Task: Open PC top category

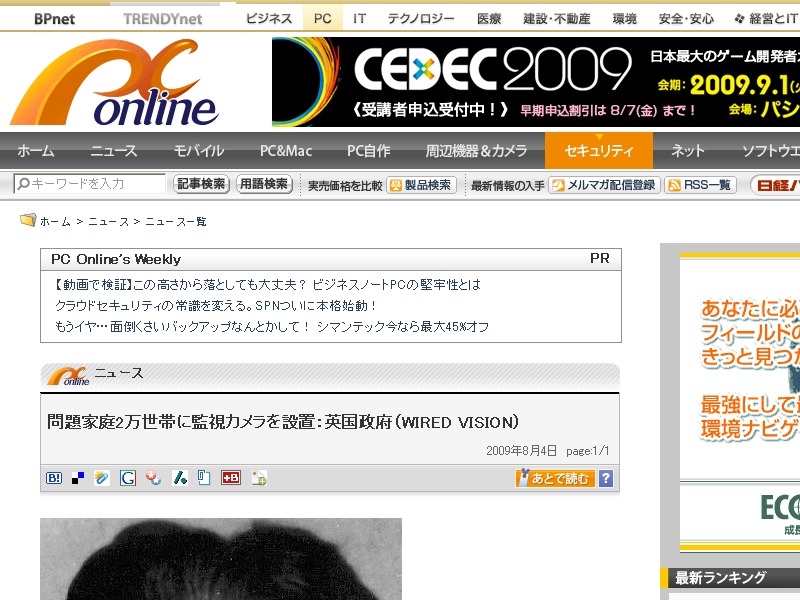Action: tap(322, 19)
